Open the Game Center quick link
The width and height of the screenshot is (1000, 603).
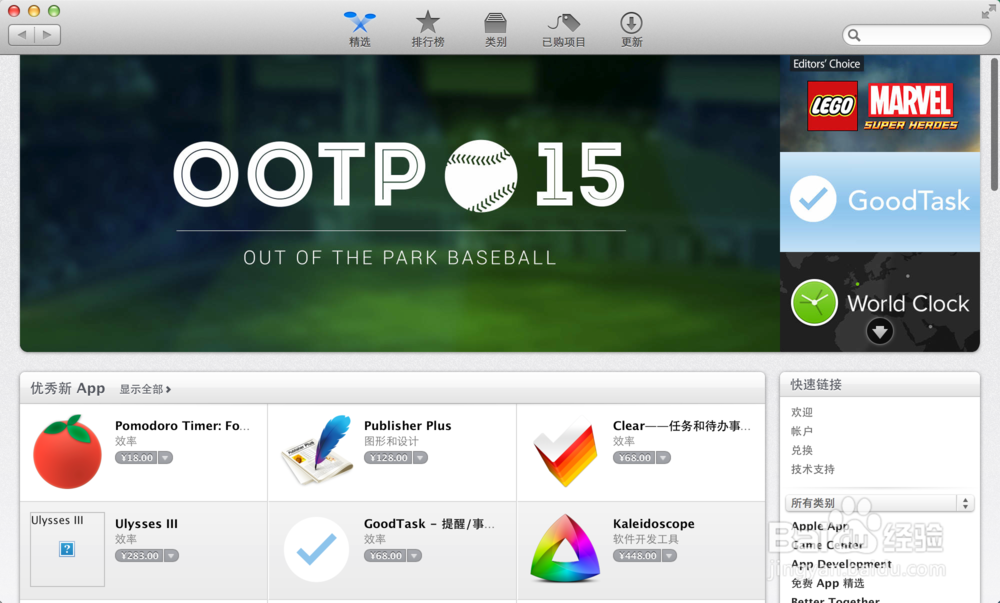coord(827,546)
